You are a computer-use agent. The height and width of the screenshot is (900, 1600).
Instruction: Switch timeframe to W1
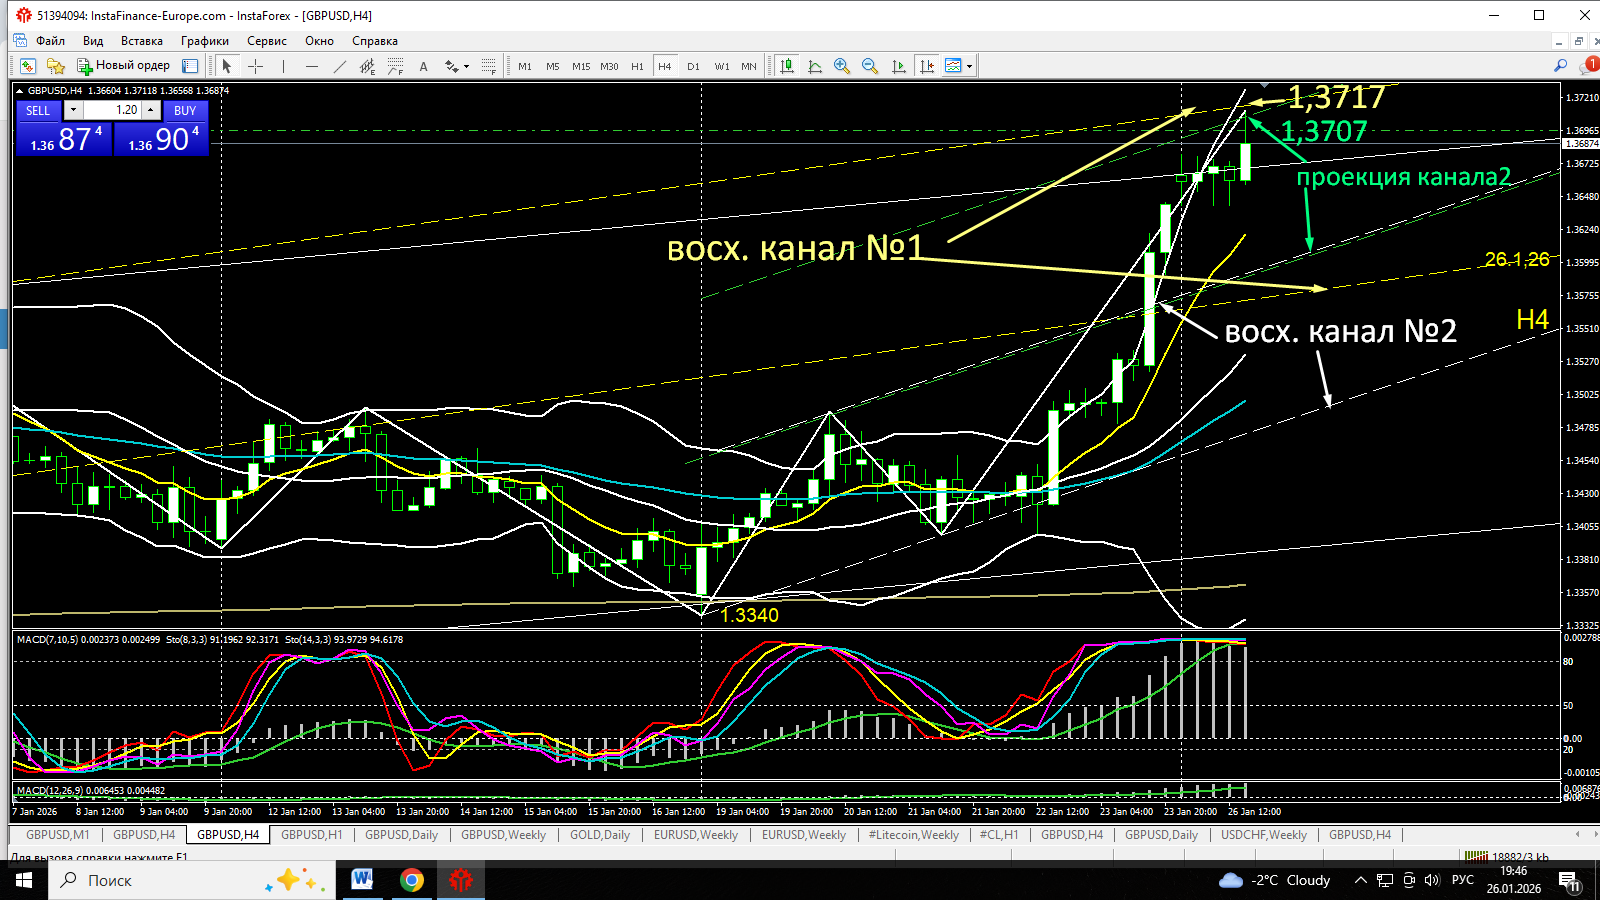(722, 66)
